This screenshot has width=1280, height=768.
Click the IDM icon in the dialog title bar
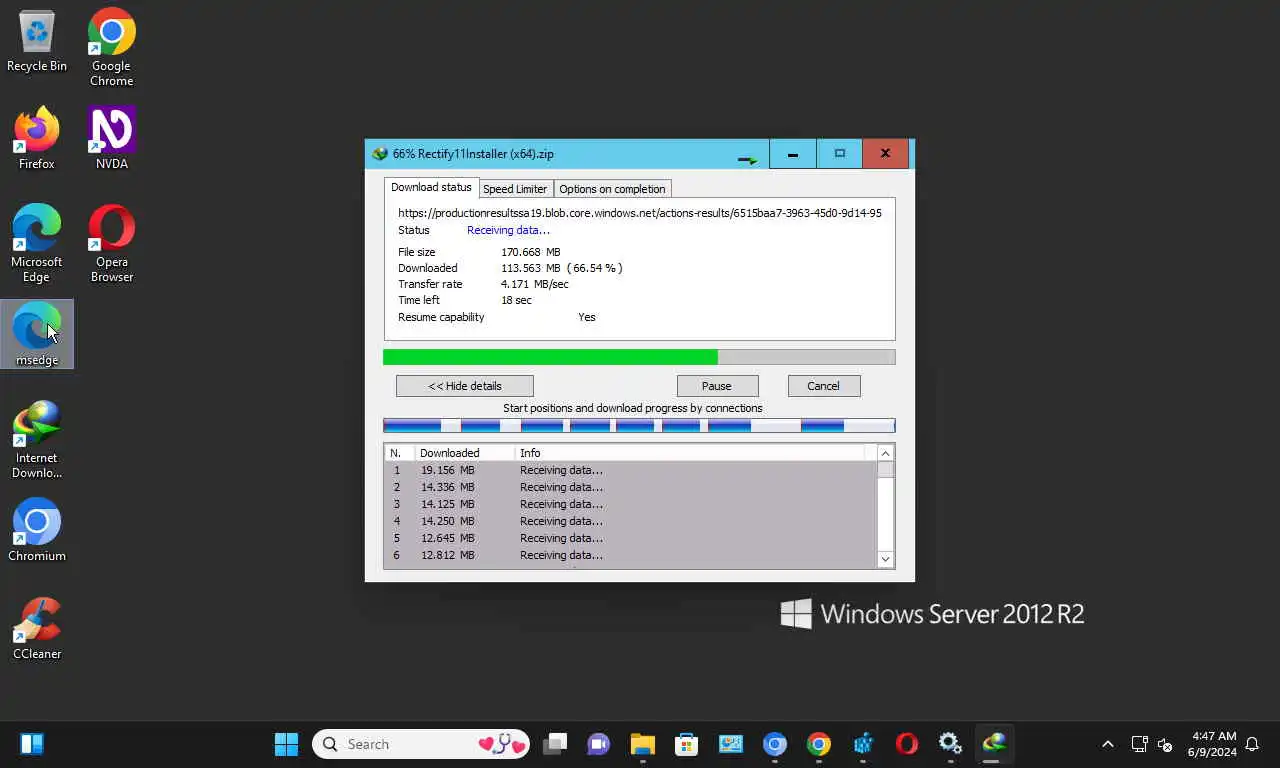point(379,154)
